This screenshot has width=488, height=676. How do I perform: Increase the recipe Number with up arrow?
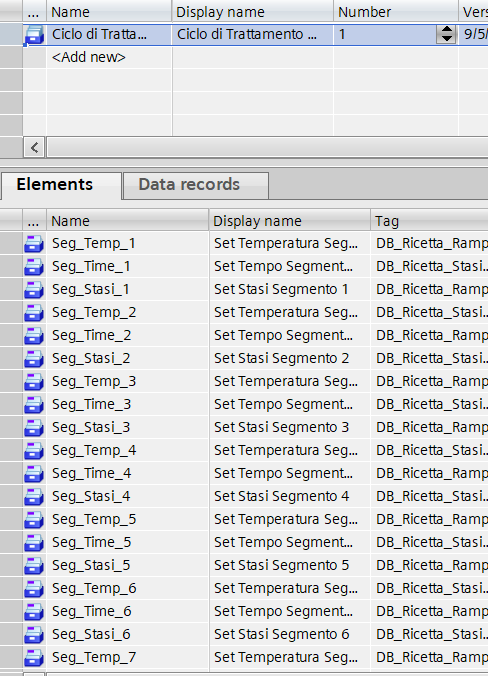446,30
